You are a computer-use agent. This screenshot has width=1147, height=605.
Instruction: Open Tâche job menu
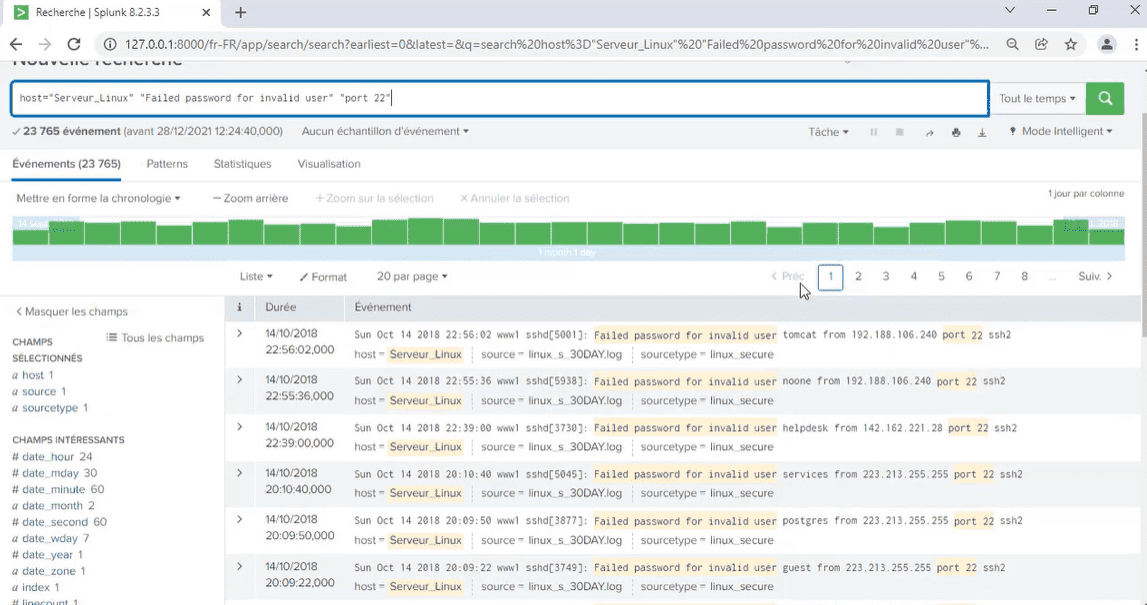[828, 132]
